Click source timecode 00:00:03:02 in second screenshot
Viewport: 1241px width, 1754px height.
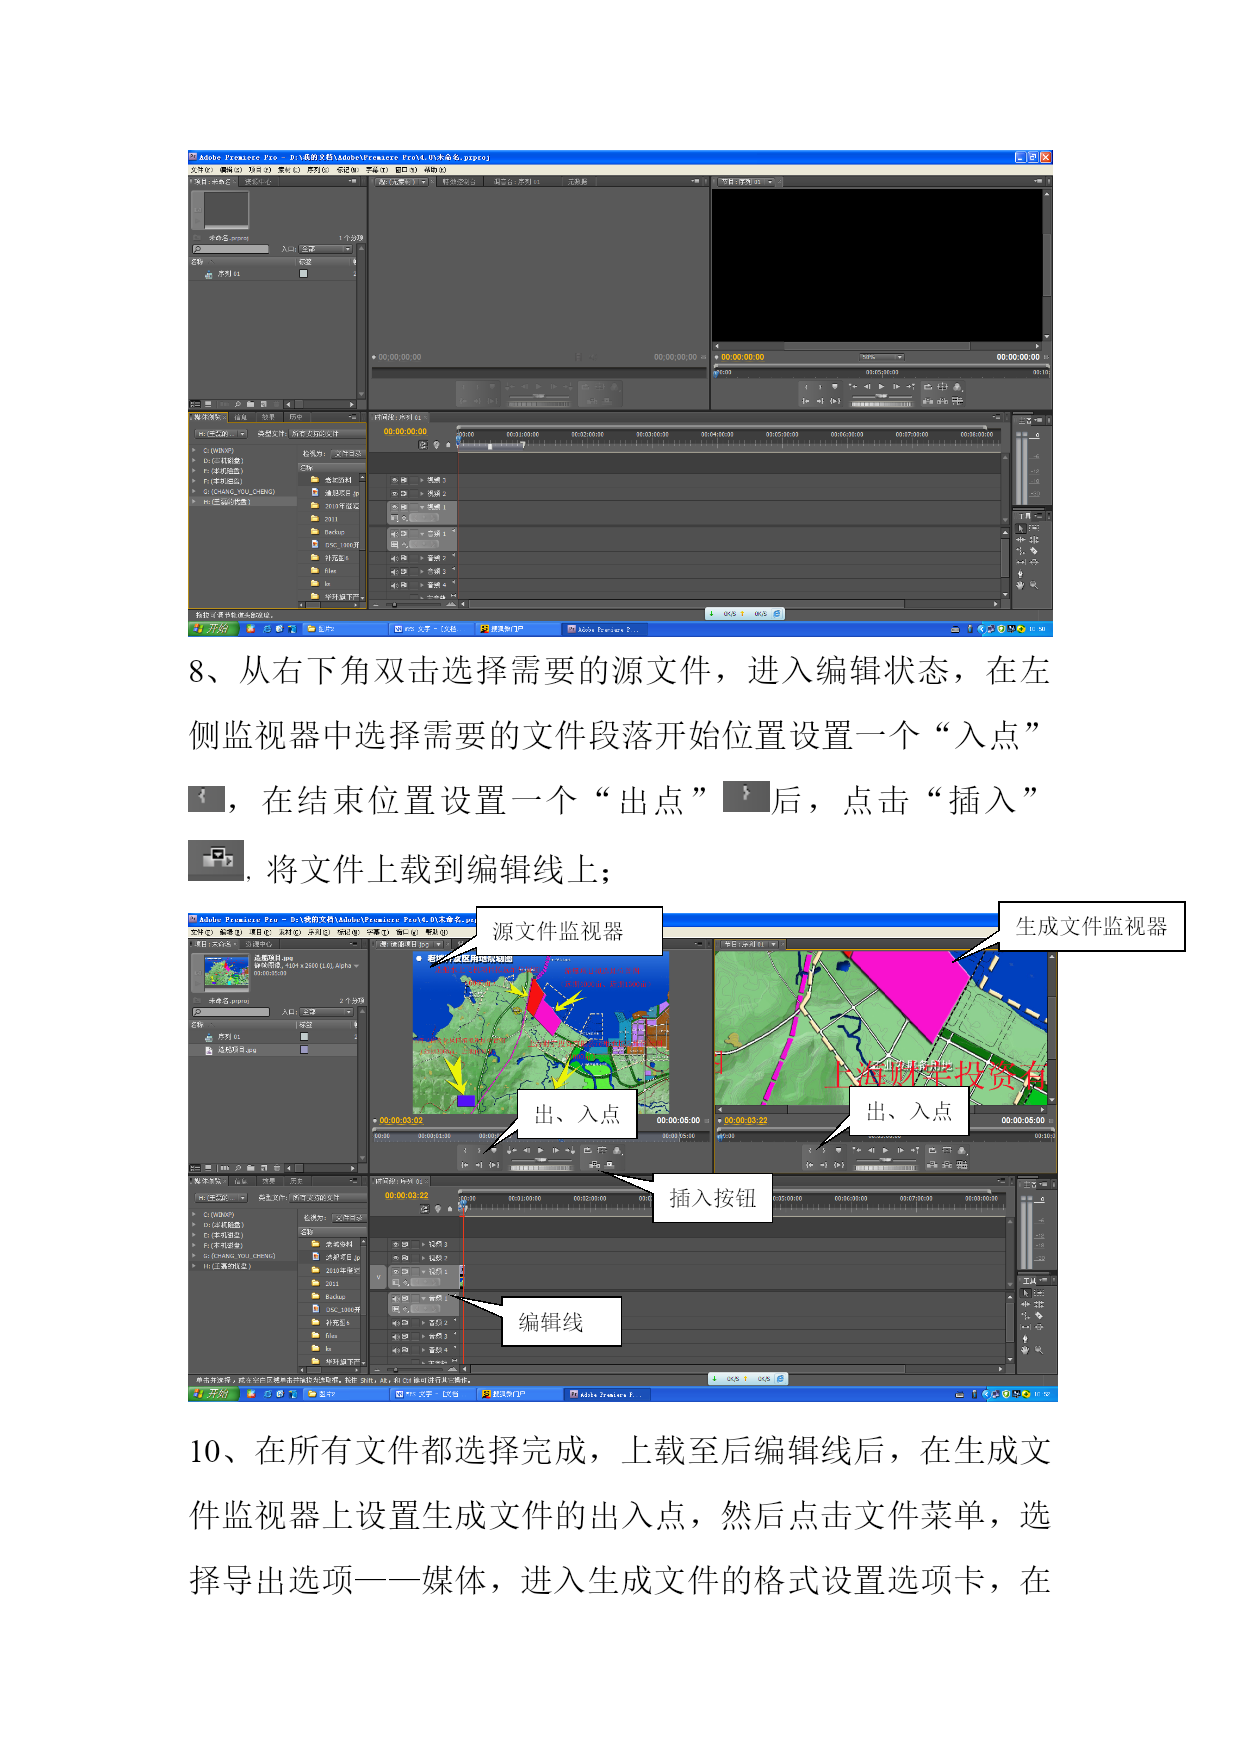[401, 1121]
